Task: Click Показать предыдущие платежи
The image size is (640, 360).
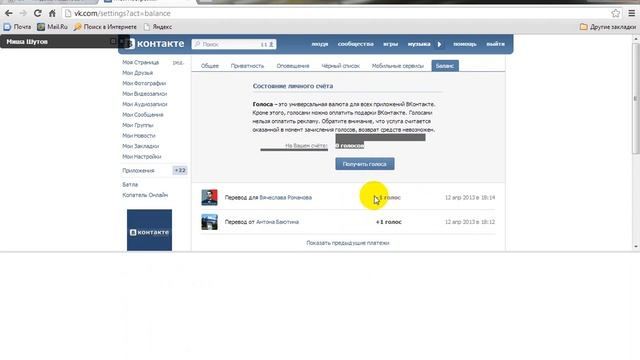Action: coord(348,243)
